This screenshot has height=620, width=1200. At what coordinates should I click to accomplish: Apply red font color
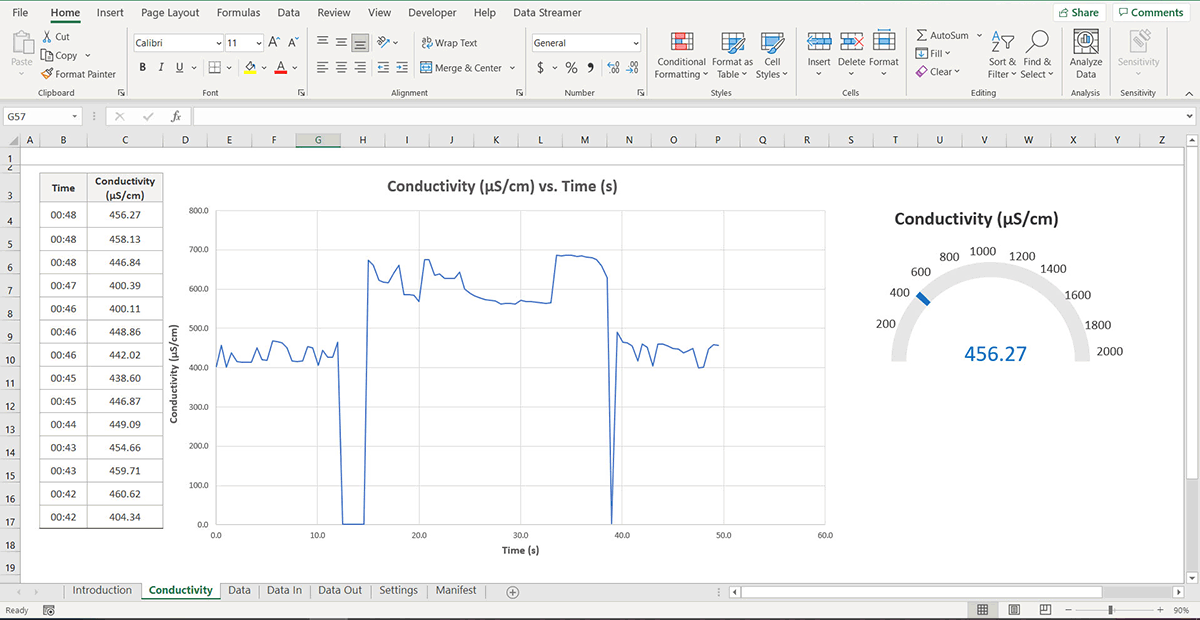click(281, 68)
